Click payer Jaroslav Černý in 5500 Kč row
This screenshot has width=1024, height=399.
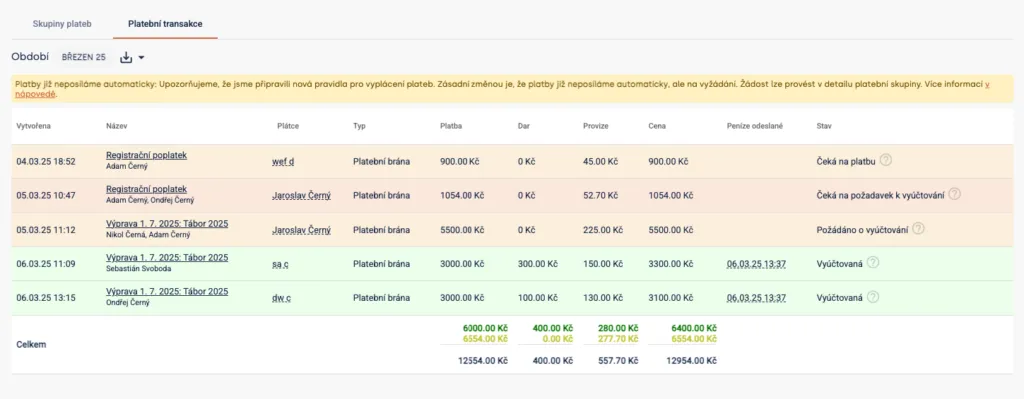coord(301,230)
